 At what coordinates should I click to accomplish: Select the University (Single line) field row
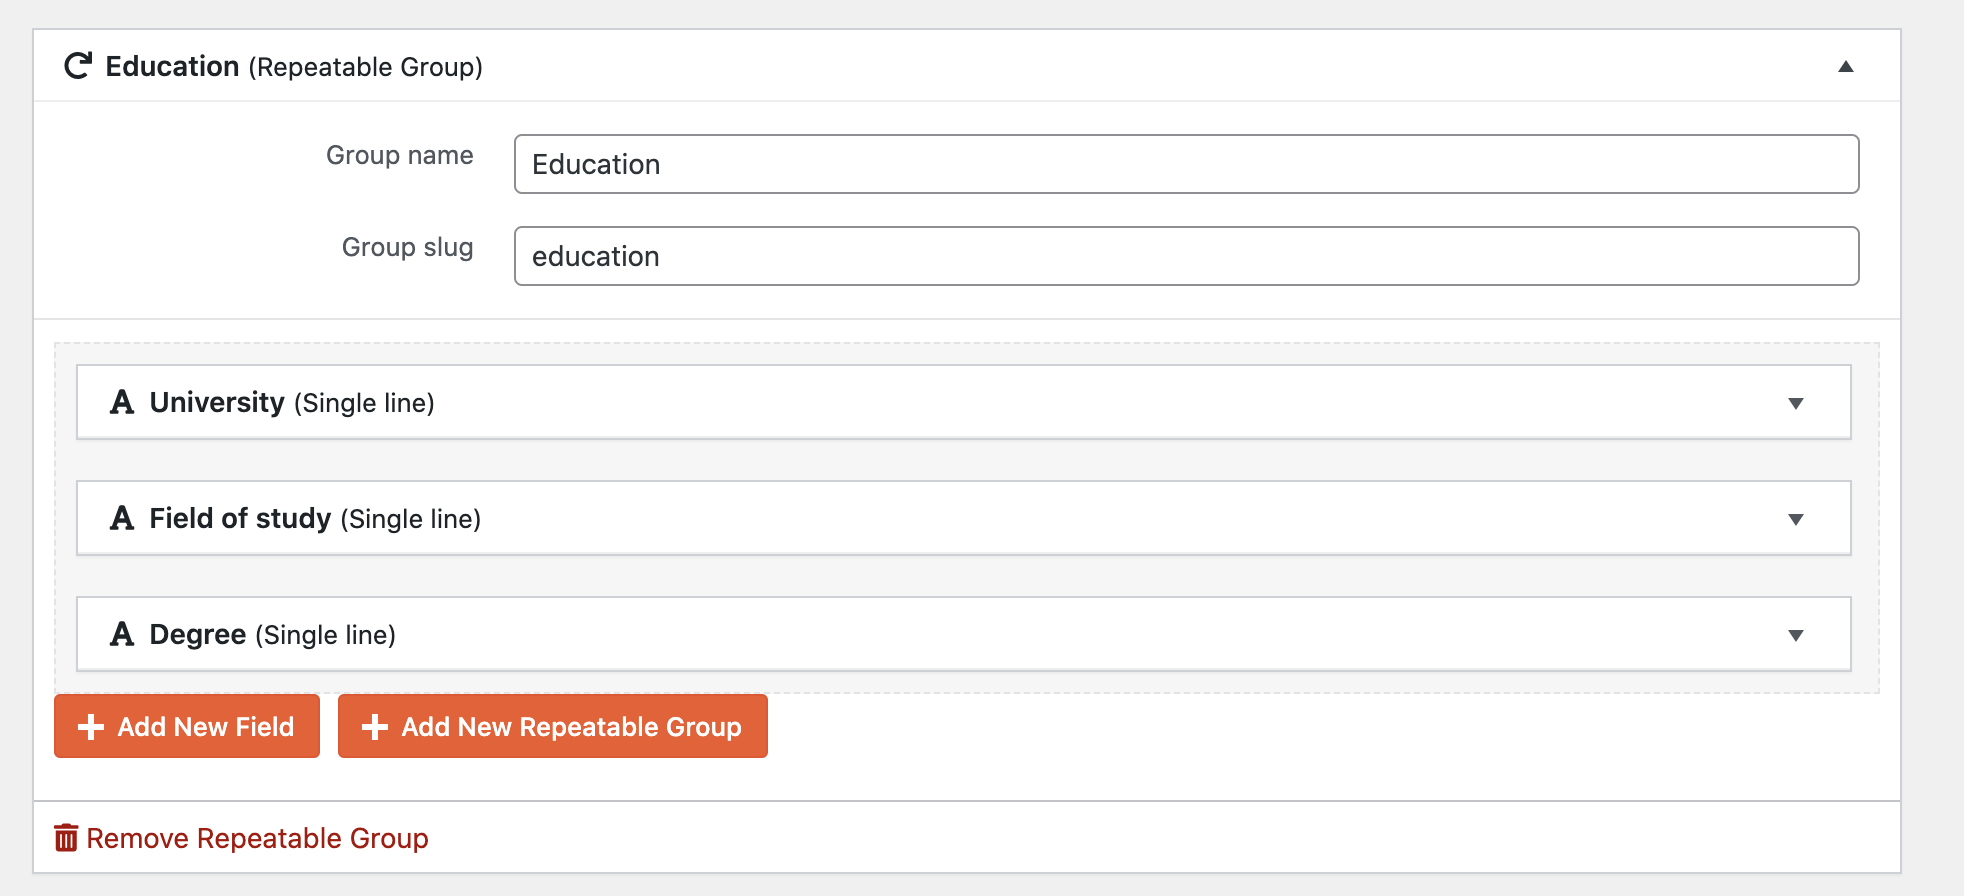pyautogui.click(x=964, y=402)
